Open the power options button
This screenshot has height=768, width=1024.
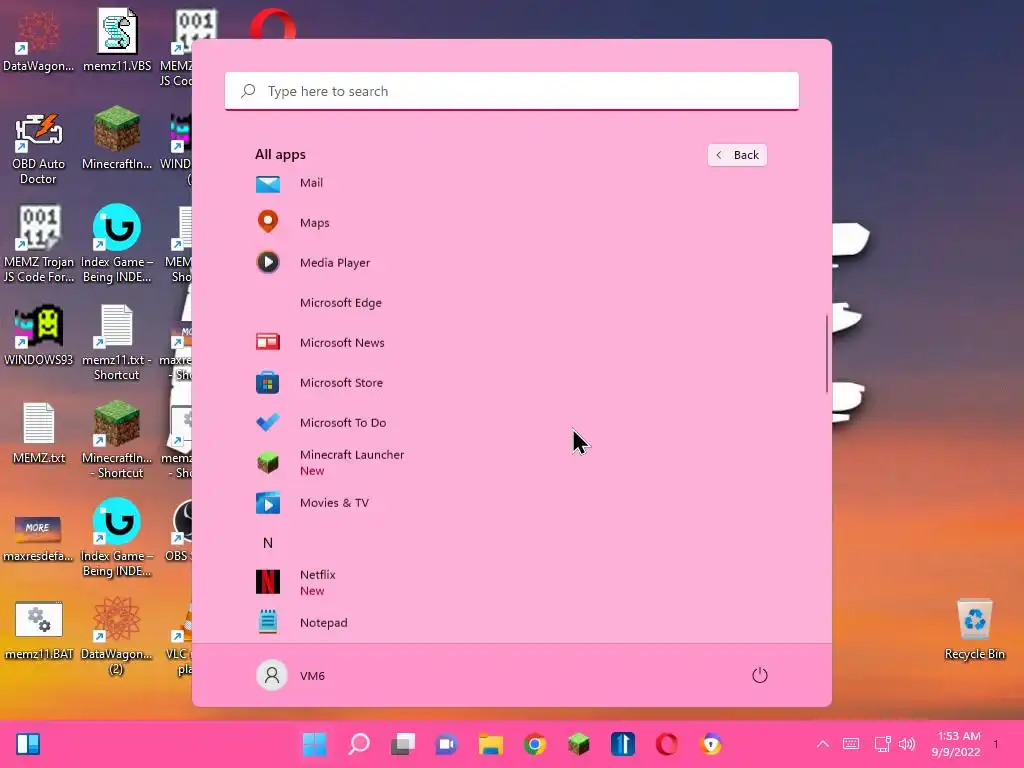tap(760, 675)
